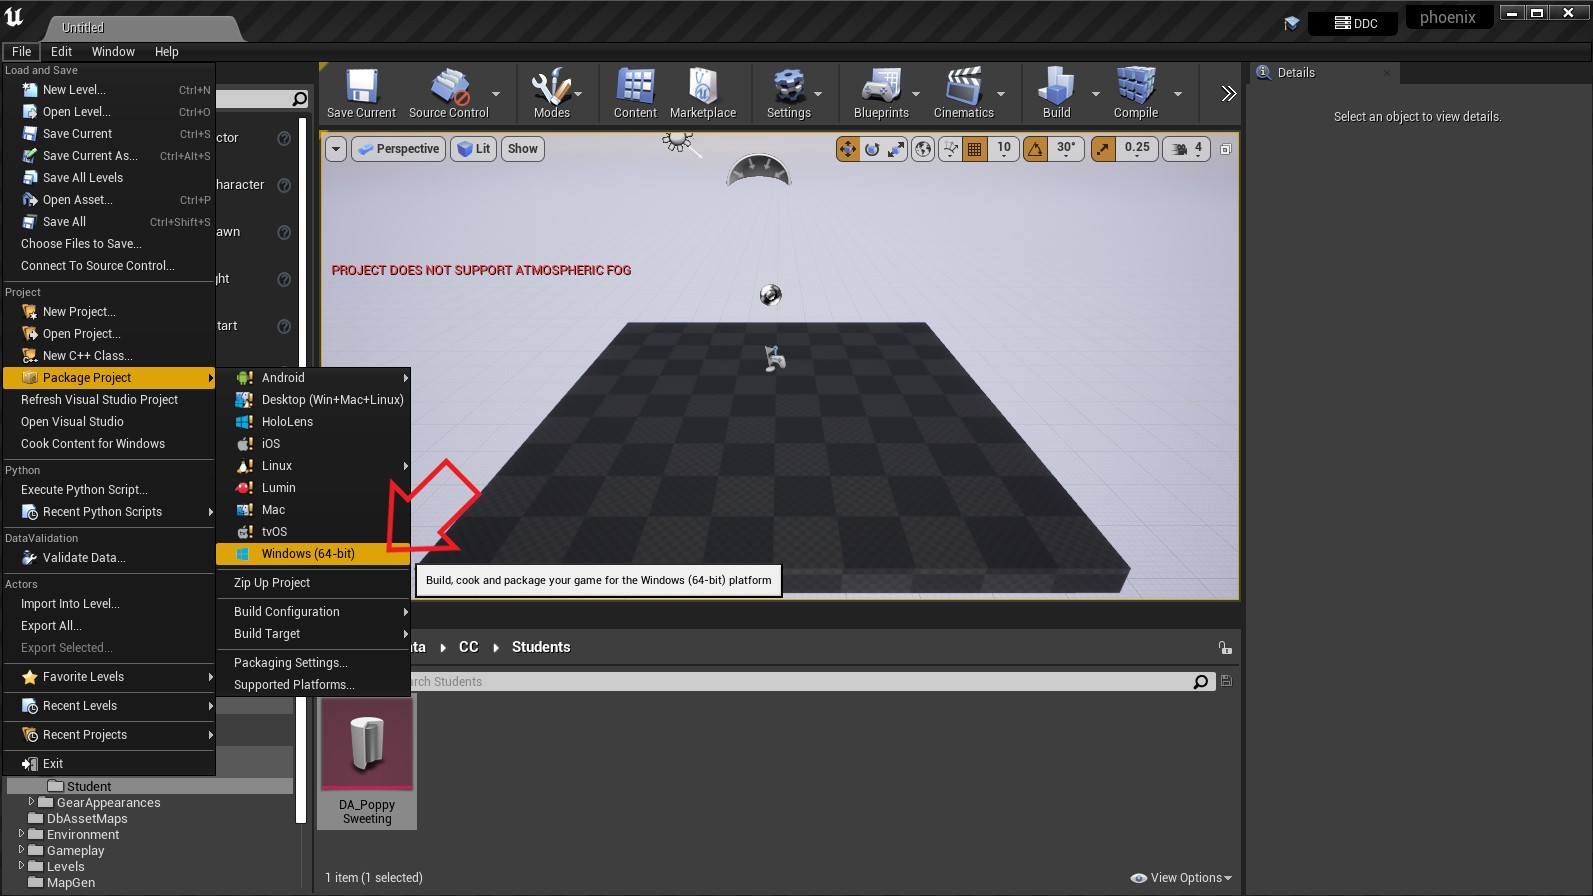Toggle world/local coordinate system globe icon
This screenshot has height=896, width=1593.
923,149
